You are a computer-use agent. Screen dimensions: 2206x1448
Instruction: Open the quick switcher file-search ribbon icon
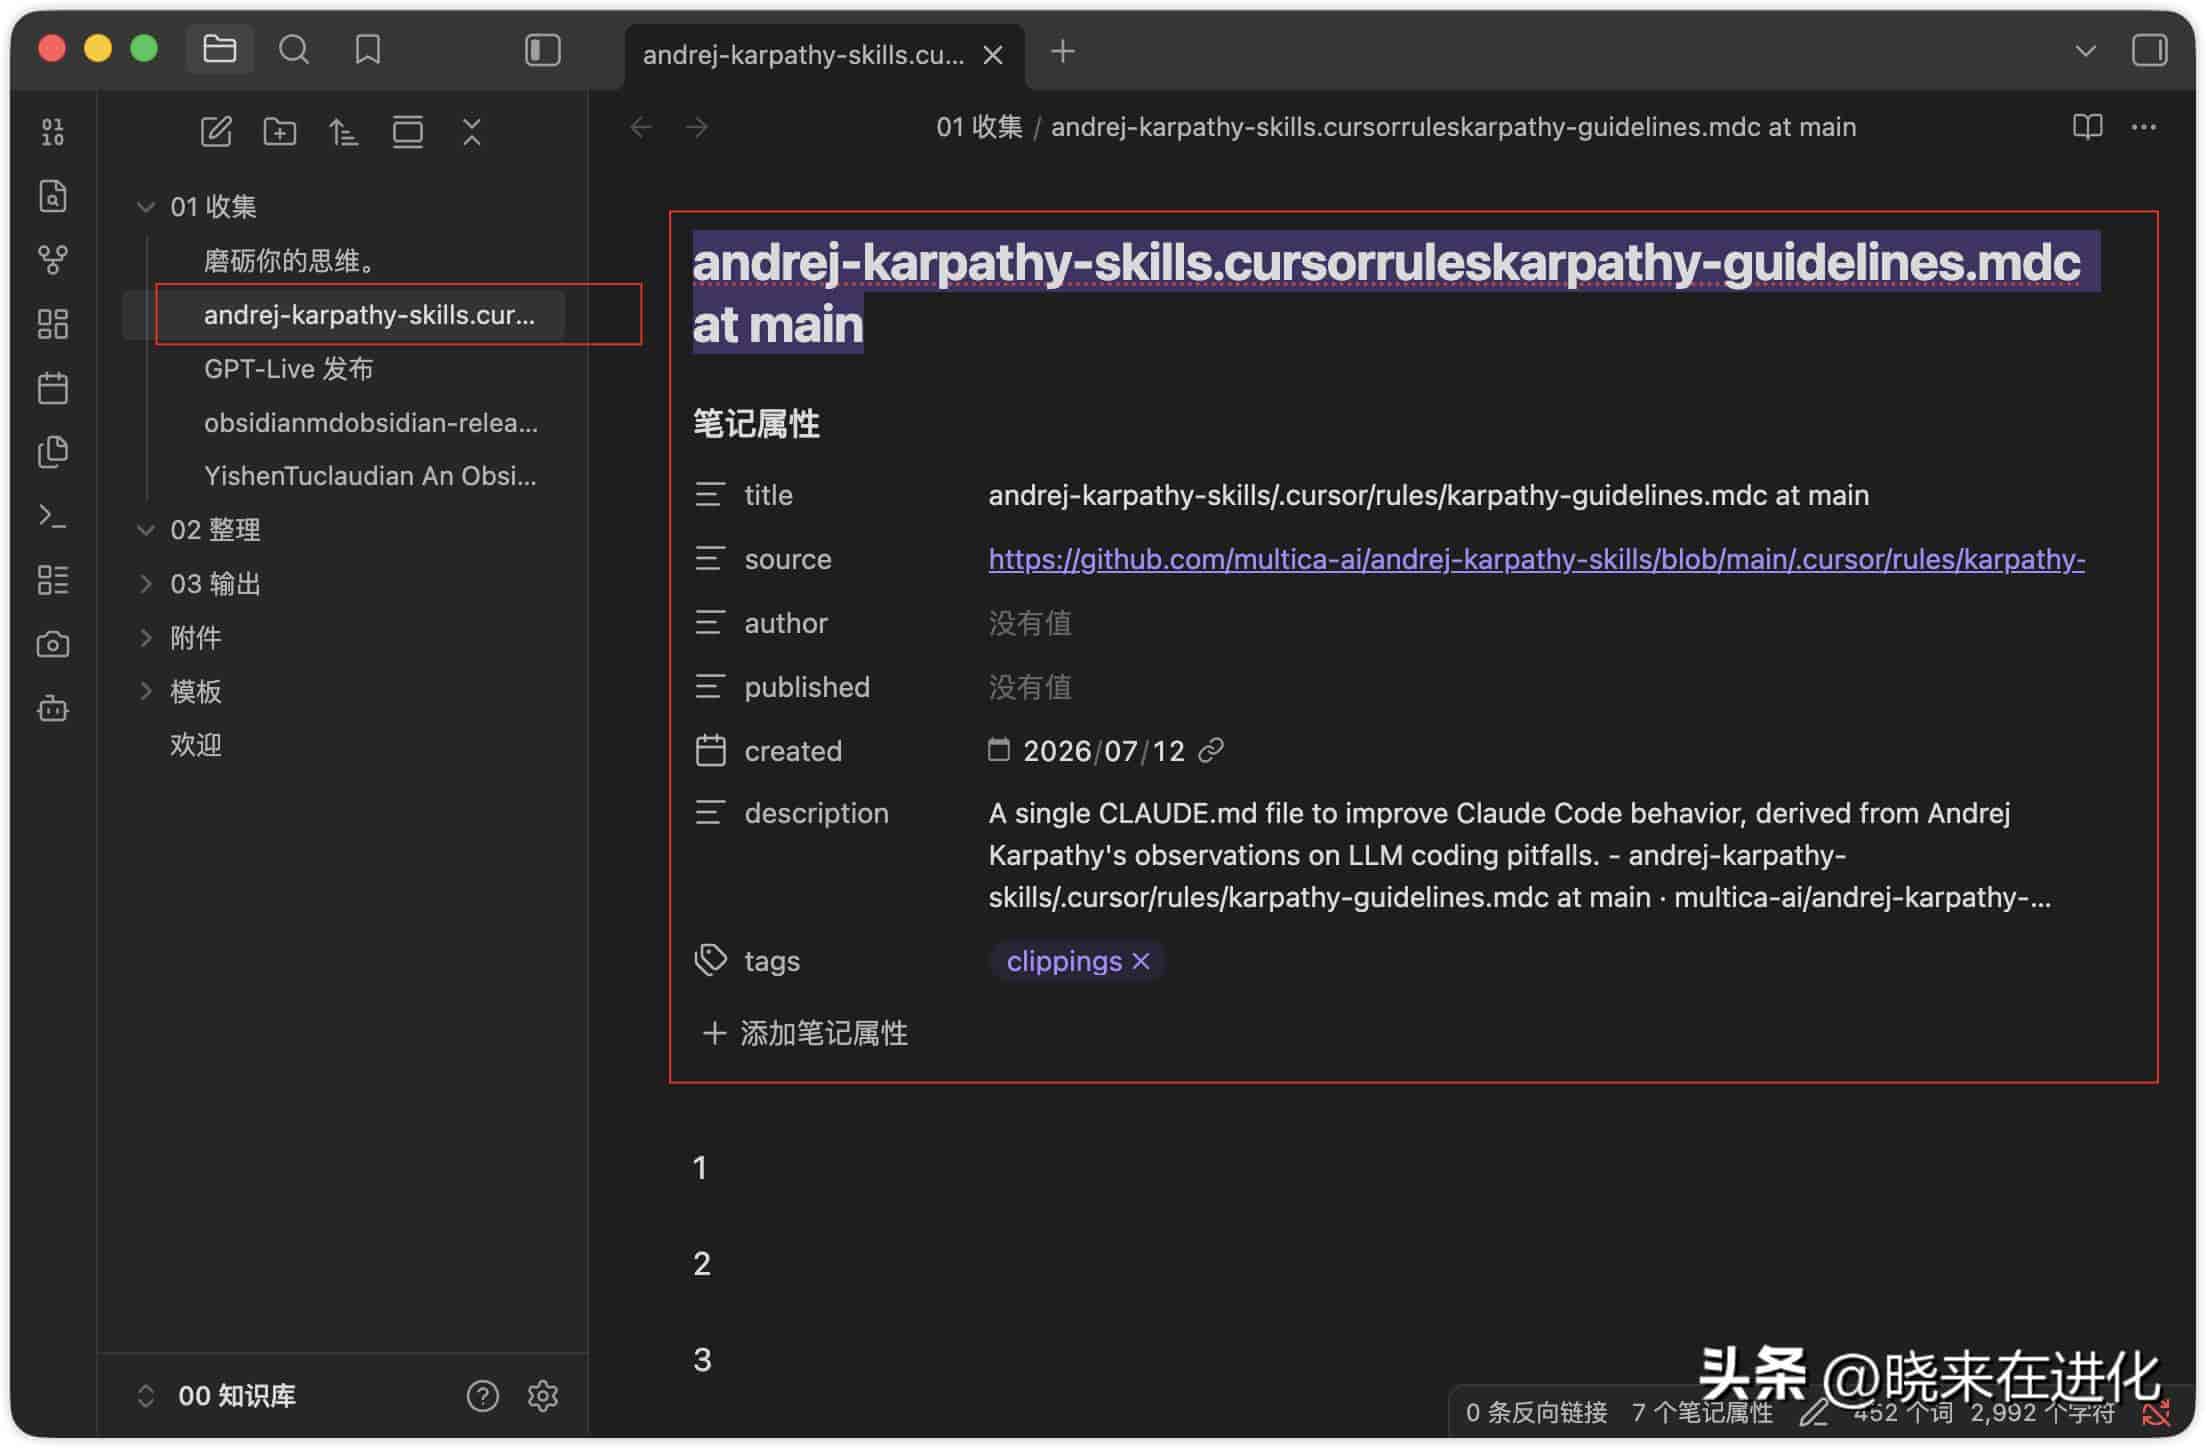(53, 196)
